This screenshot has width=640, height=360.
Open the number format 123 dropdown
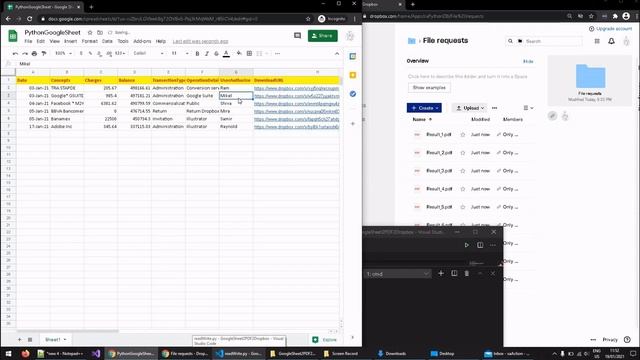[120, 53]
